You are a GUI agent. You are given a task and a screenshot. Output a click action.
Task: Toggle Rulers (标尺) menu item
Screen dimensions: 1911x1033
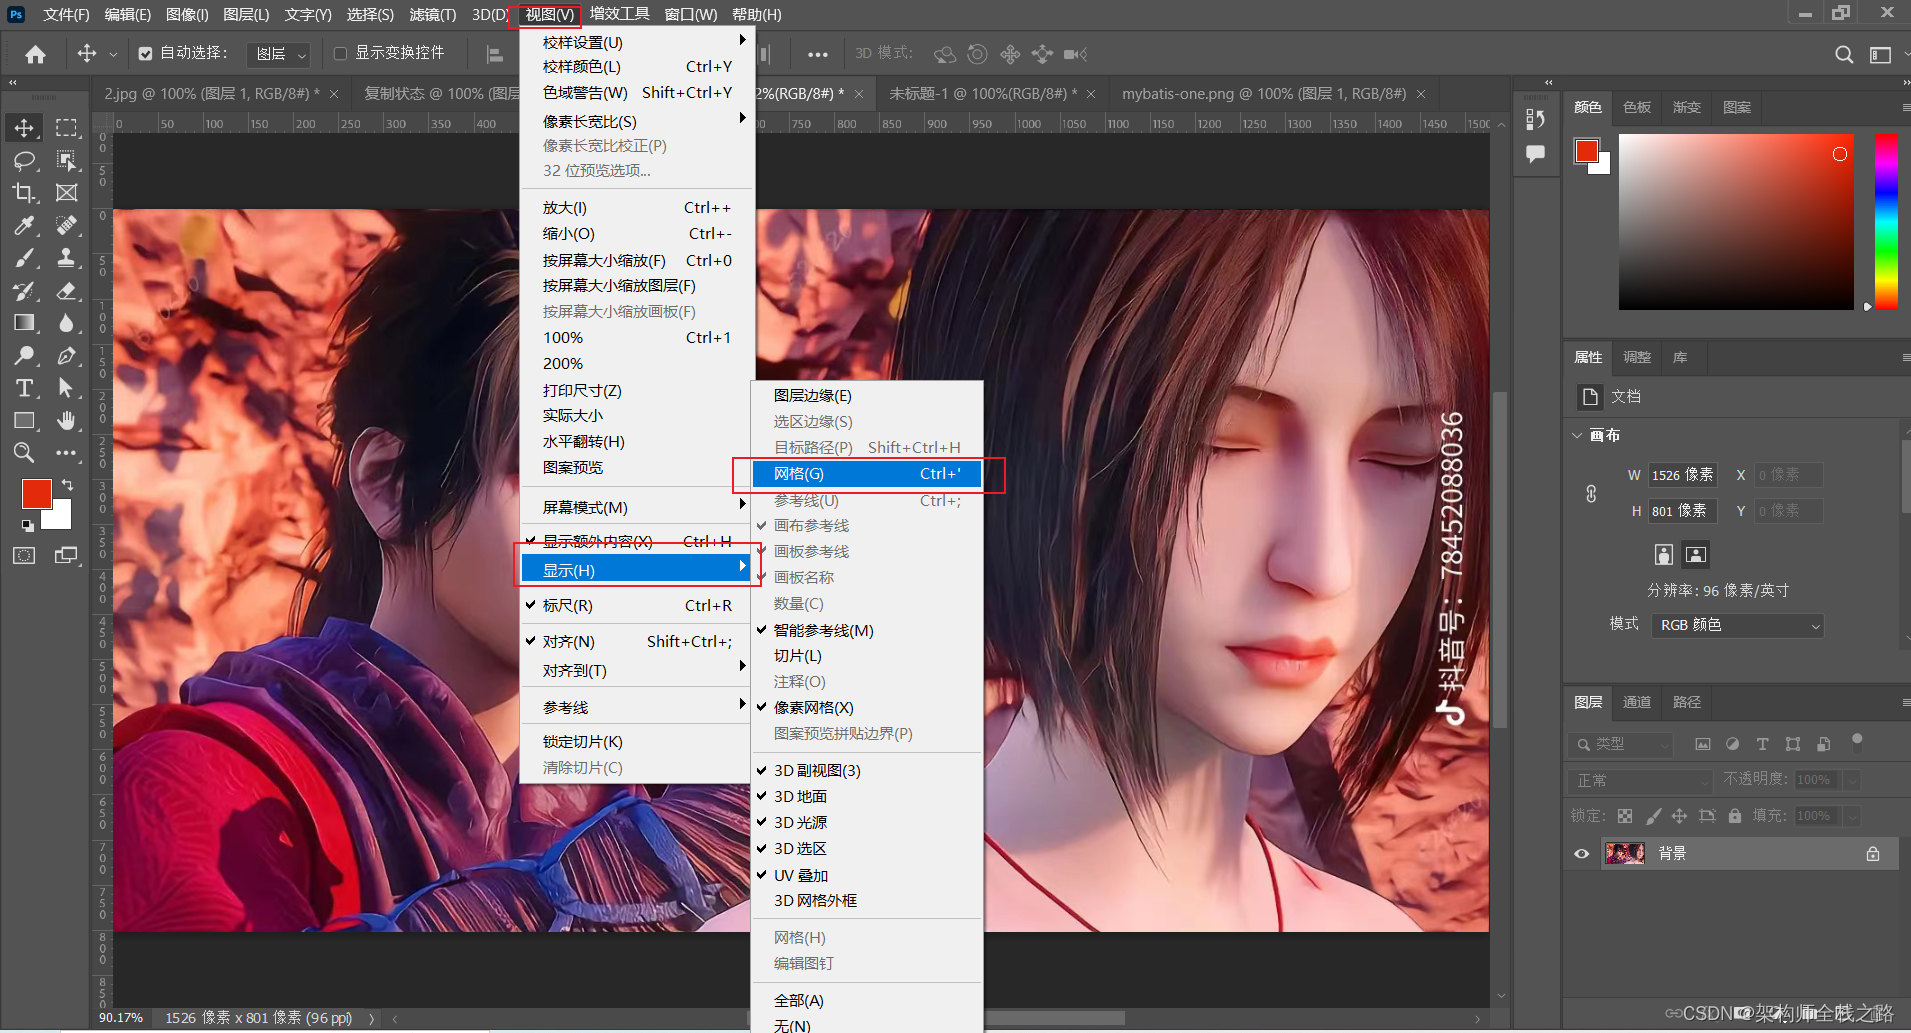click(636, 605)
